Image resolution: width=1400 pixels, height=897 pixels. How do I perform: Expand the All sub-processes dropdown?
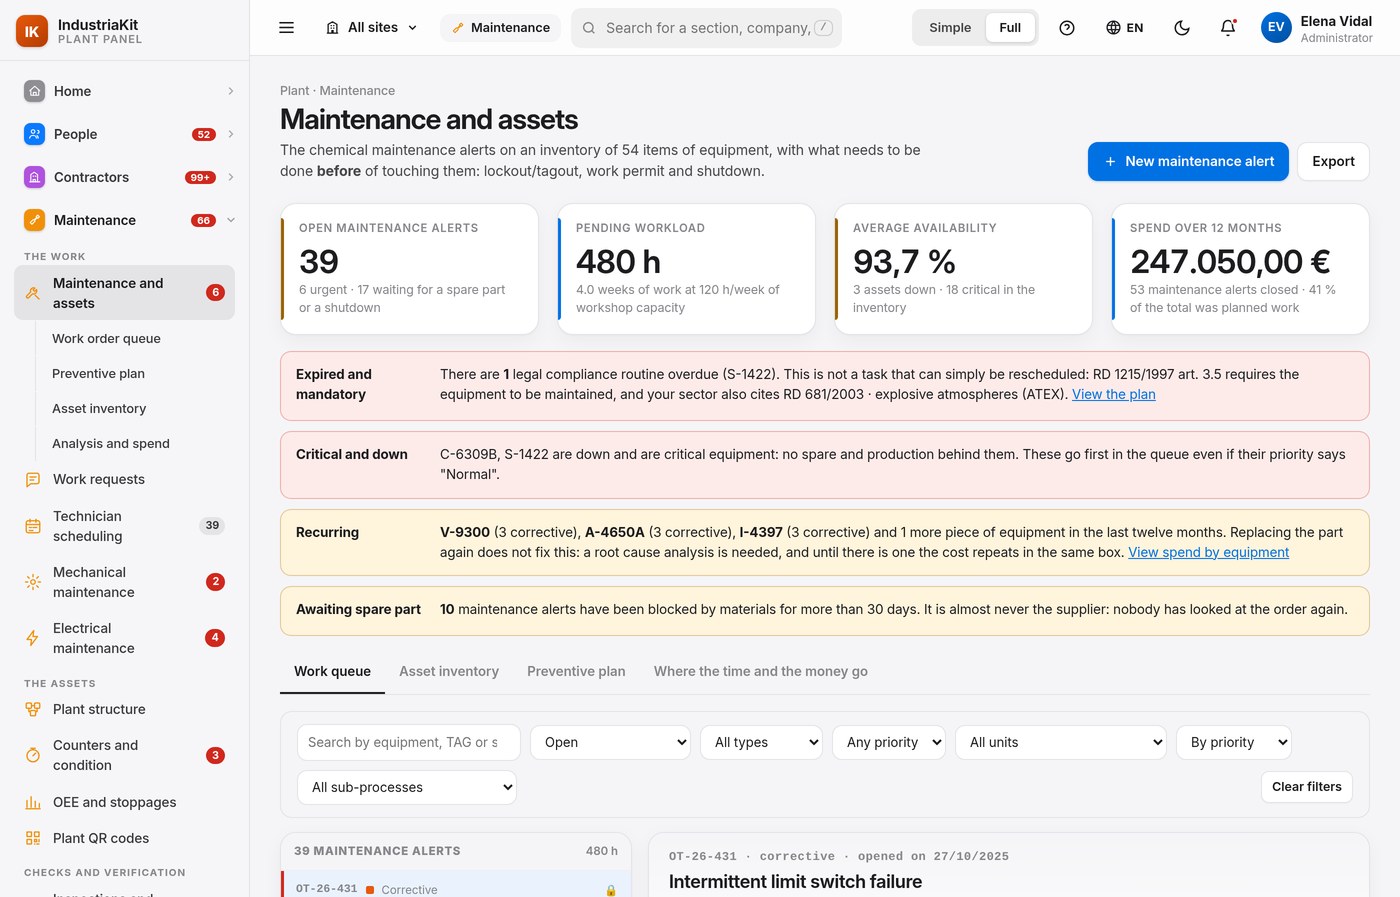point(407,787)
